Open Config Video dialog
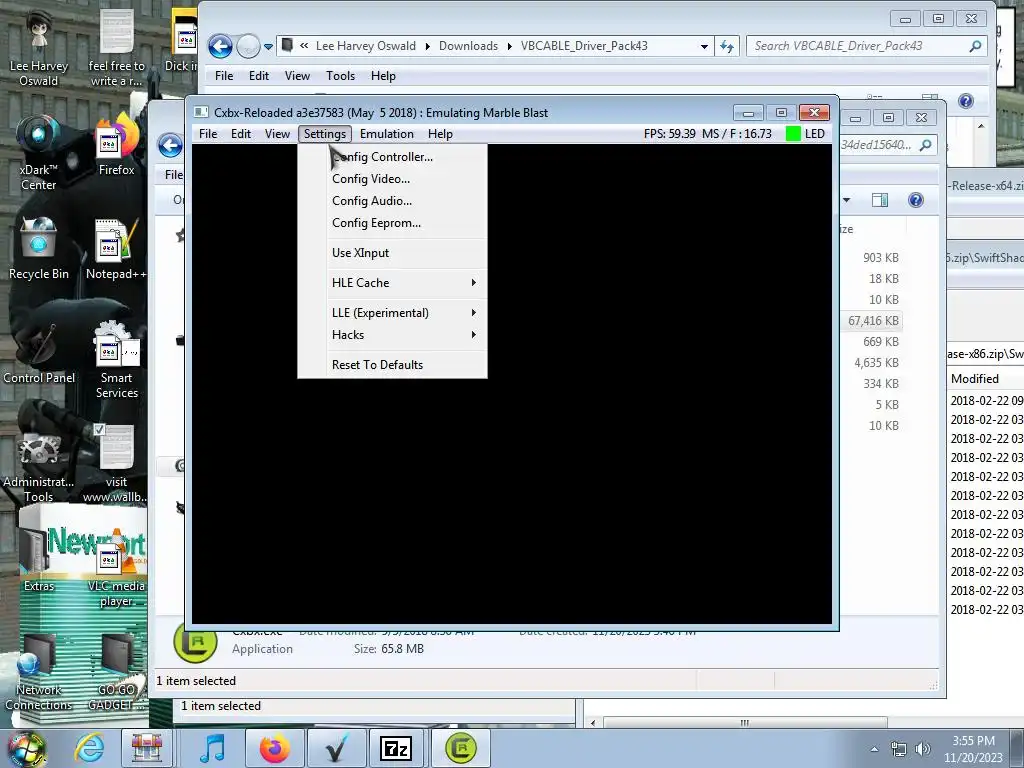Image resolution: width=1024 pixels, height=768 pixels. click(x=392, y=179)
